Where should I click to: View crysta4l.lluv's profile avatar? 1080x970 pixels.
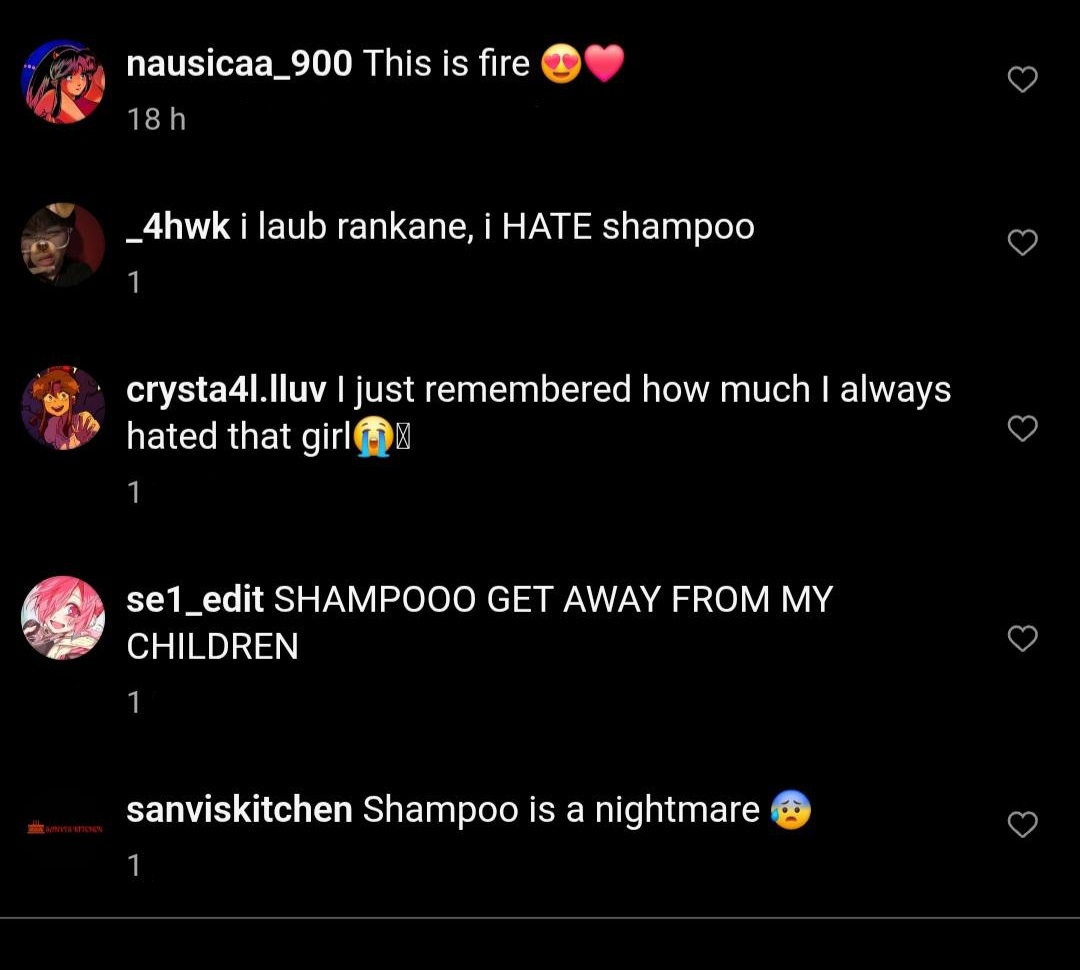tap(63, 408)
